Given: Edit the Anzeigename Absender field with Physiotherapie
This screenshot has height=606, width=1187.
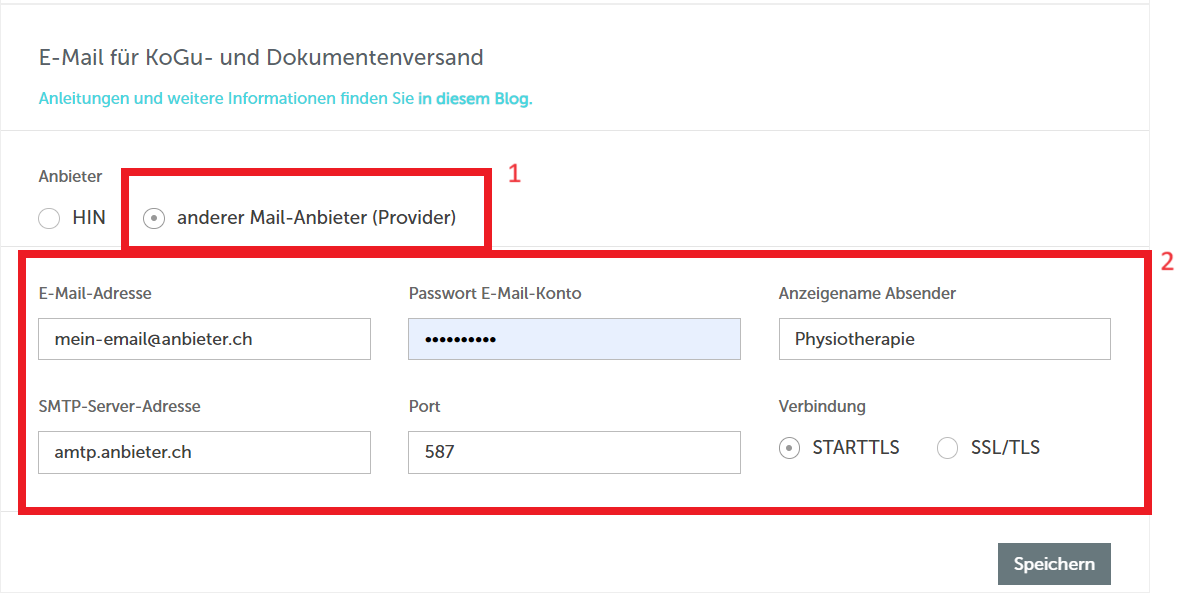Looking at the screenshot, I should click(x=945, y=339).
